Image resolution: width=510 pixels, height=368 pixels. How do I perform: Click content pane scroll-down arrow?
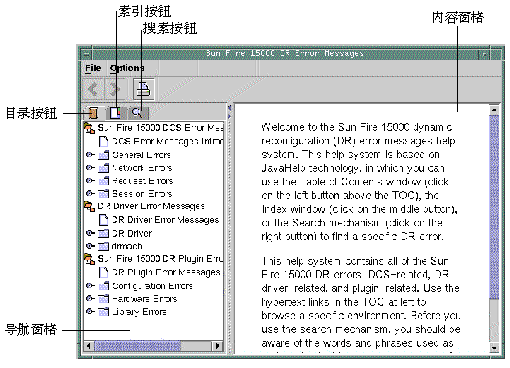point(494,348)
